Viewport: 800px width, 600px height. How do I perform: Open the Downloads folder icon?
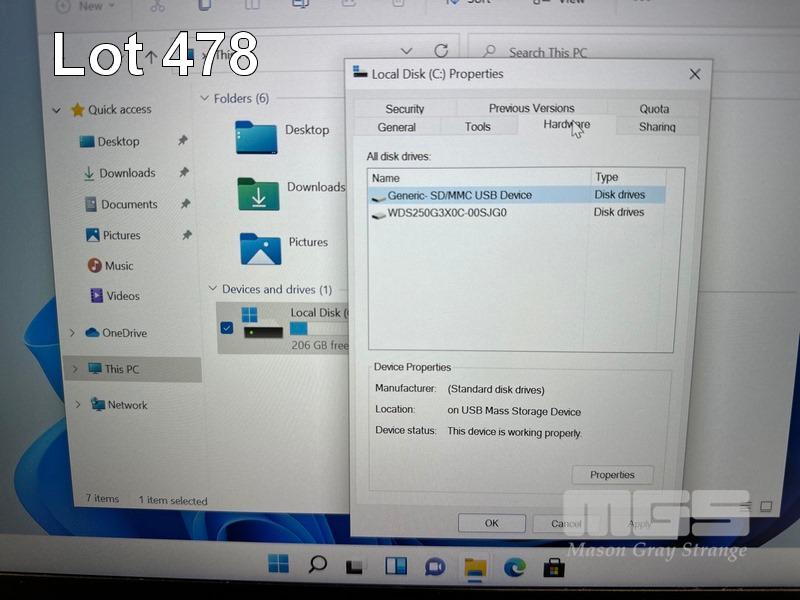[258, 193]
